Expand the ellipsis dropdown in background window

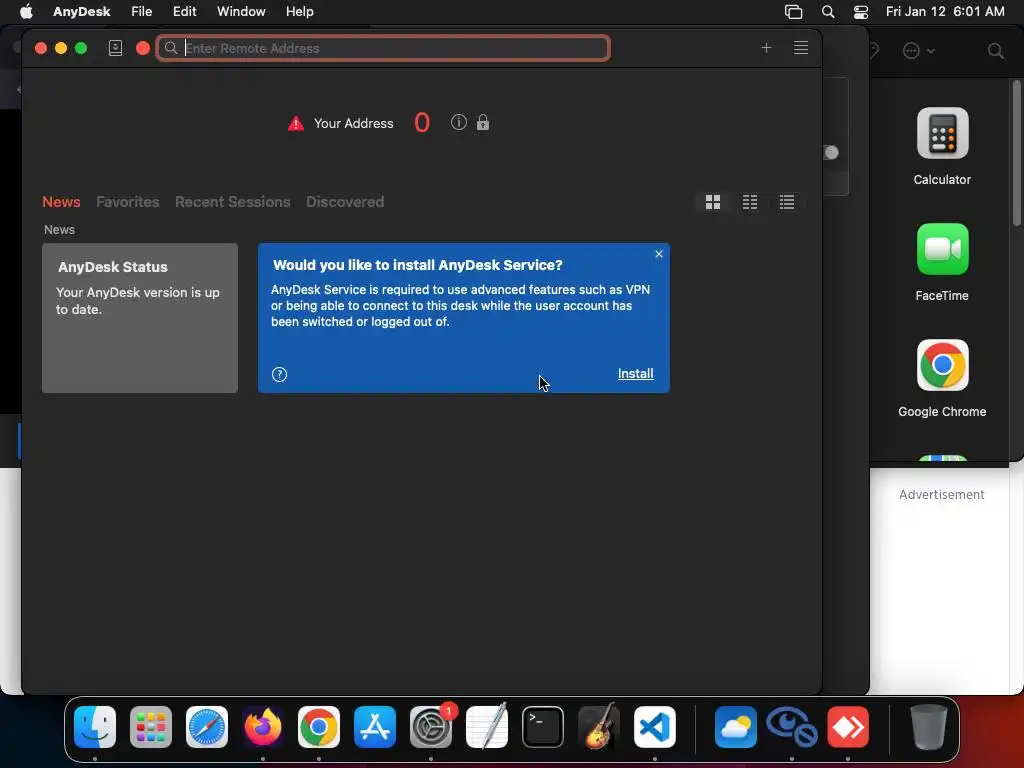click(x=918, y=51)
